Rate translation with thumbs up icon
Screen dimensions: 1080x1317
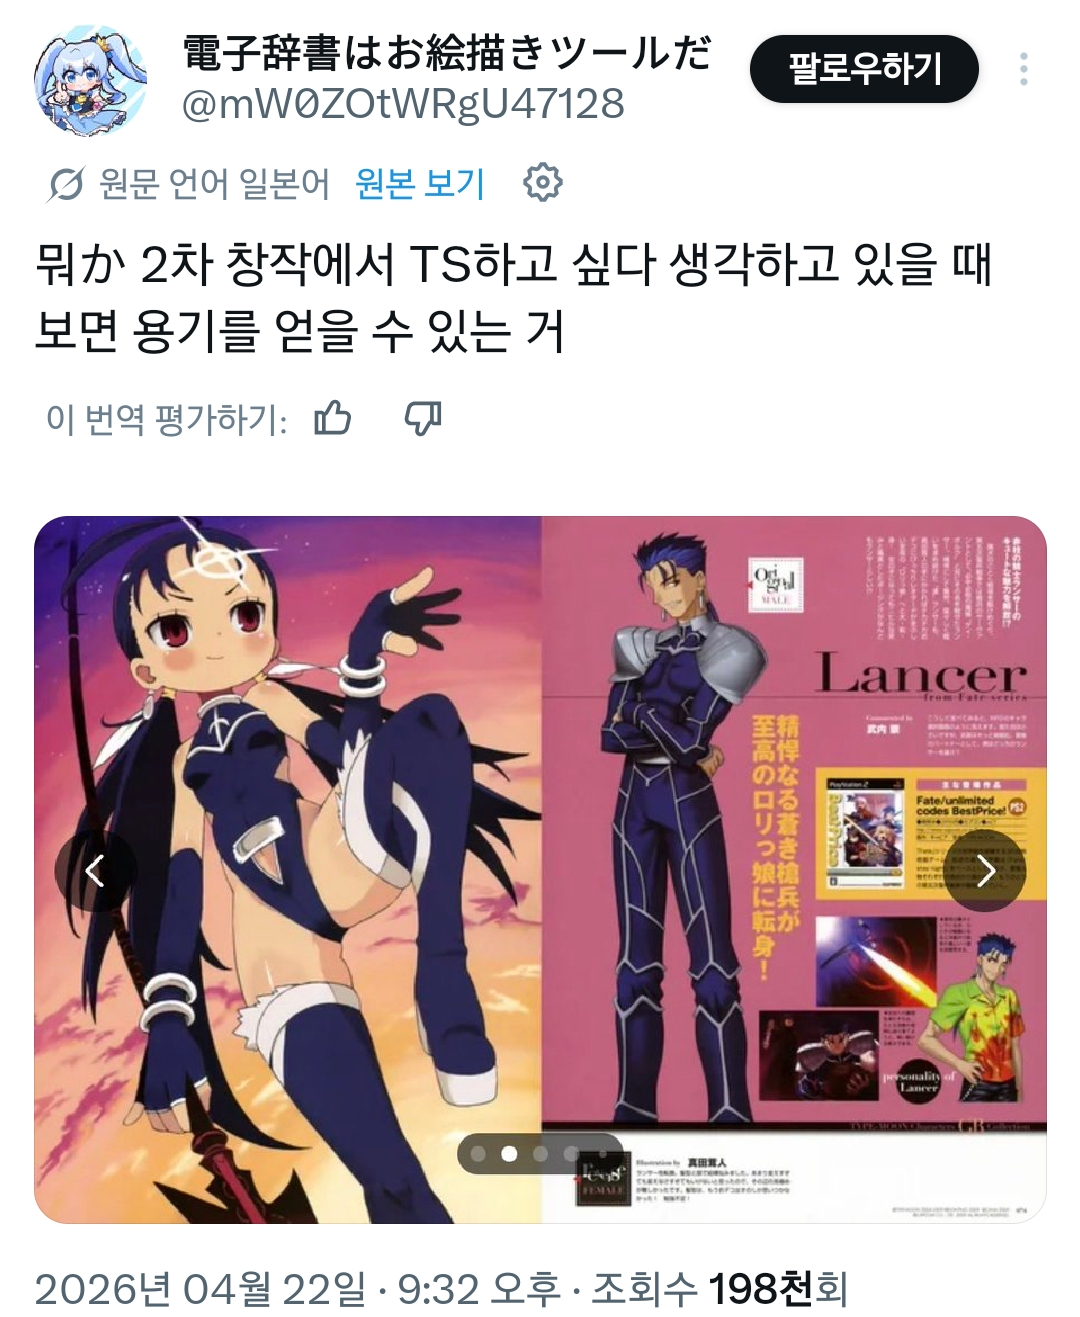point(332,419)
